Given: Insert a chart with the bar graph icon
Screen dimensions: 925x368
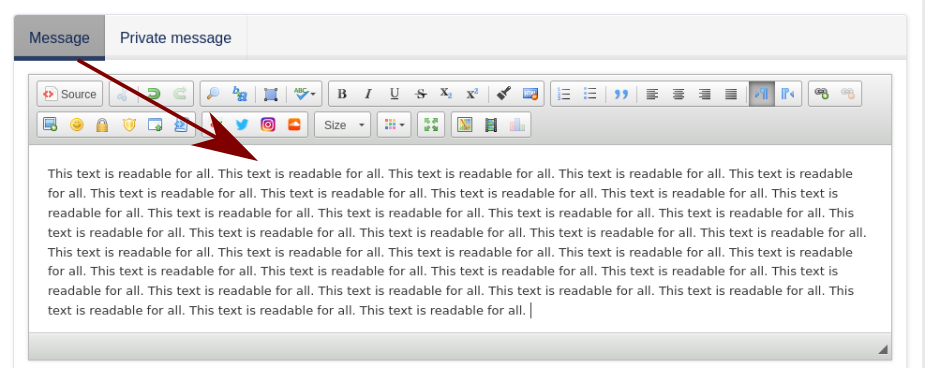Looking at the screenshot, I should [x=517, y=124].
